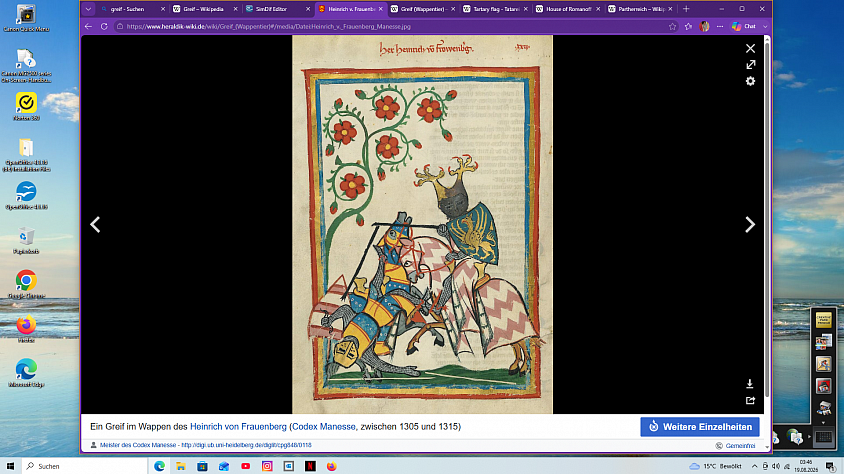Viewport: 844px width, 474px height.
Task: Open a new browser tab
Action: click(686, 9)
